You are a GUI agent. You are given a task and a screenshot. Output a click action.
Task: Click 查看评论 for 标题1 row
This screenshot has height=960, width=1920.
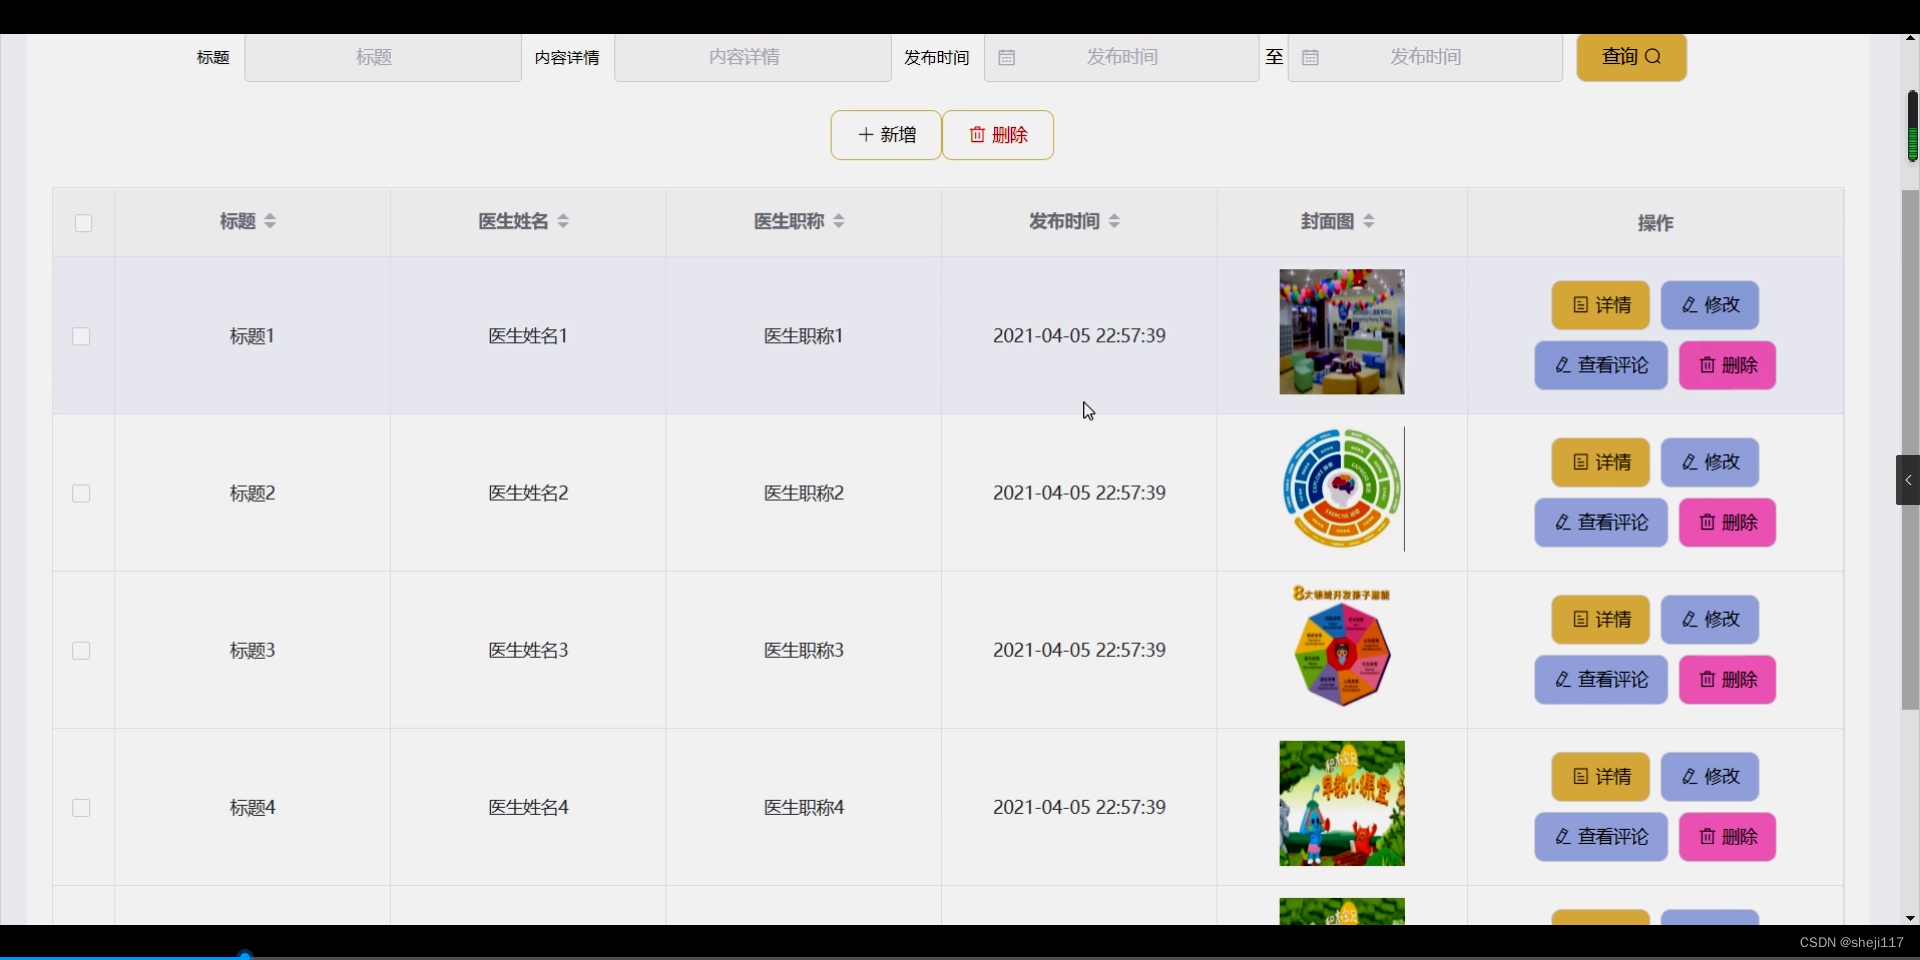[x=1601, y=365]
